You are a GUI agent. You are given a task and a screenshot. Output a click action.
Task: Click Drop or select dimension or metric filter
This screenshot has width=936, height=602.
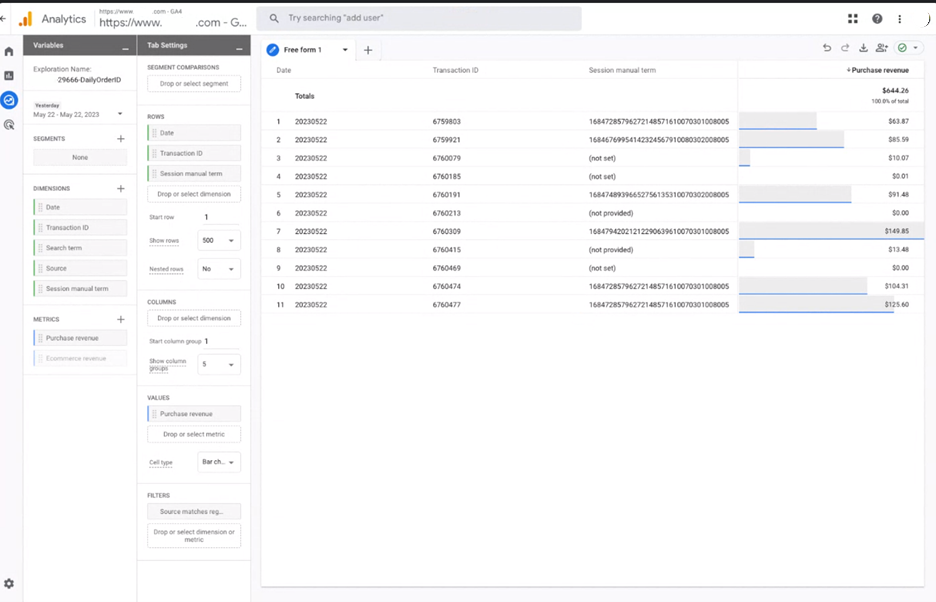coord(194,536)
